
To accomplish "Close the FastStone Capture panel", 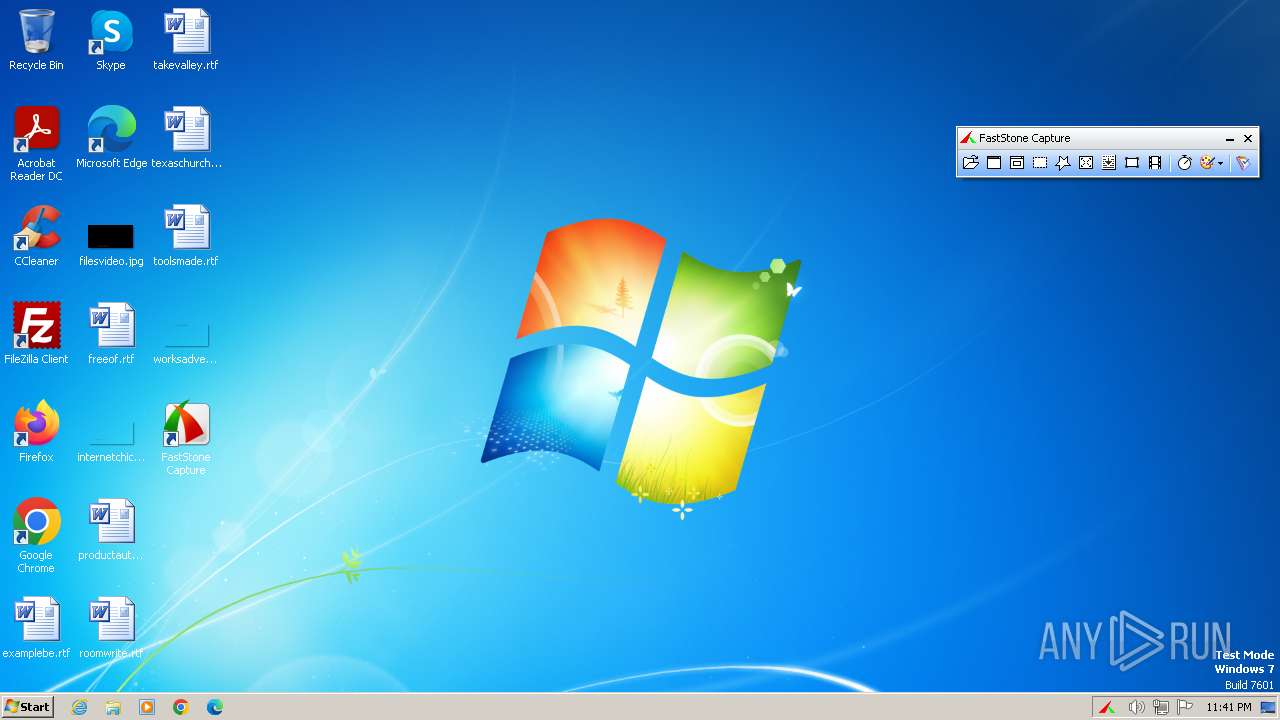I will click(x=1248, y=139).
